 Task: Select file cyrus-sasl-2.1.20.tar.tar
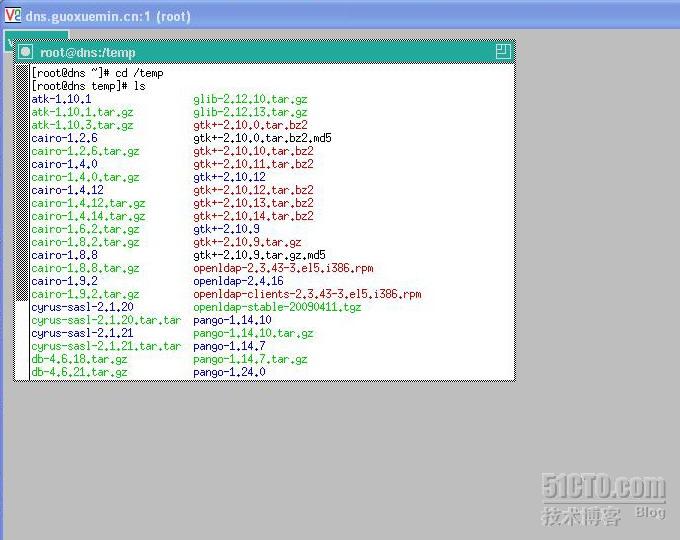(x=106, y=320)
